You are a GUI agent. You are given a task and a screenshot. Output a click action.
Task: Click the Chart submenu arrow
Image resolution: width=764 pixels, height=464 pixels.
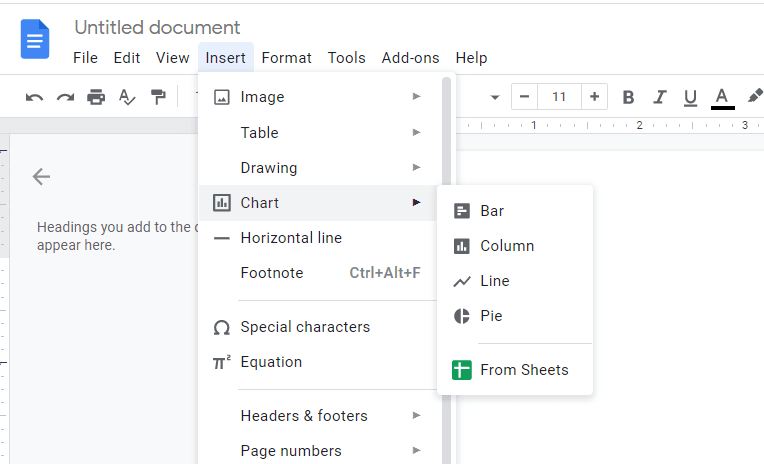tap(416, 202)
